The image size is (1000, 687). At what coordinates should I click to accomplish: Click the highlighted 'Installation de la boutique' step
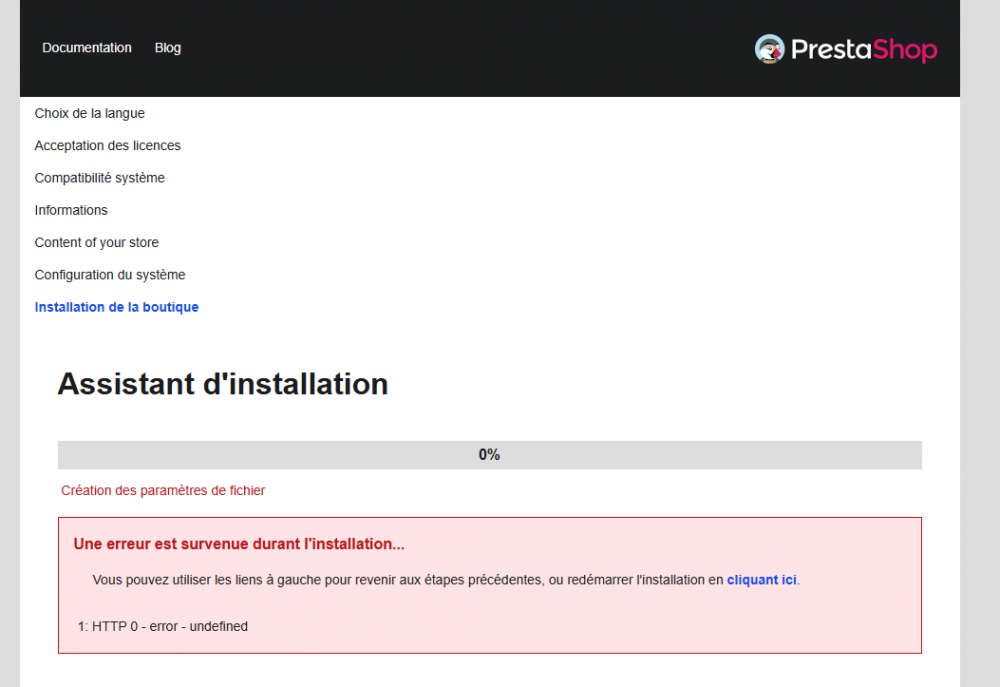116,306
